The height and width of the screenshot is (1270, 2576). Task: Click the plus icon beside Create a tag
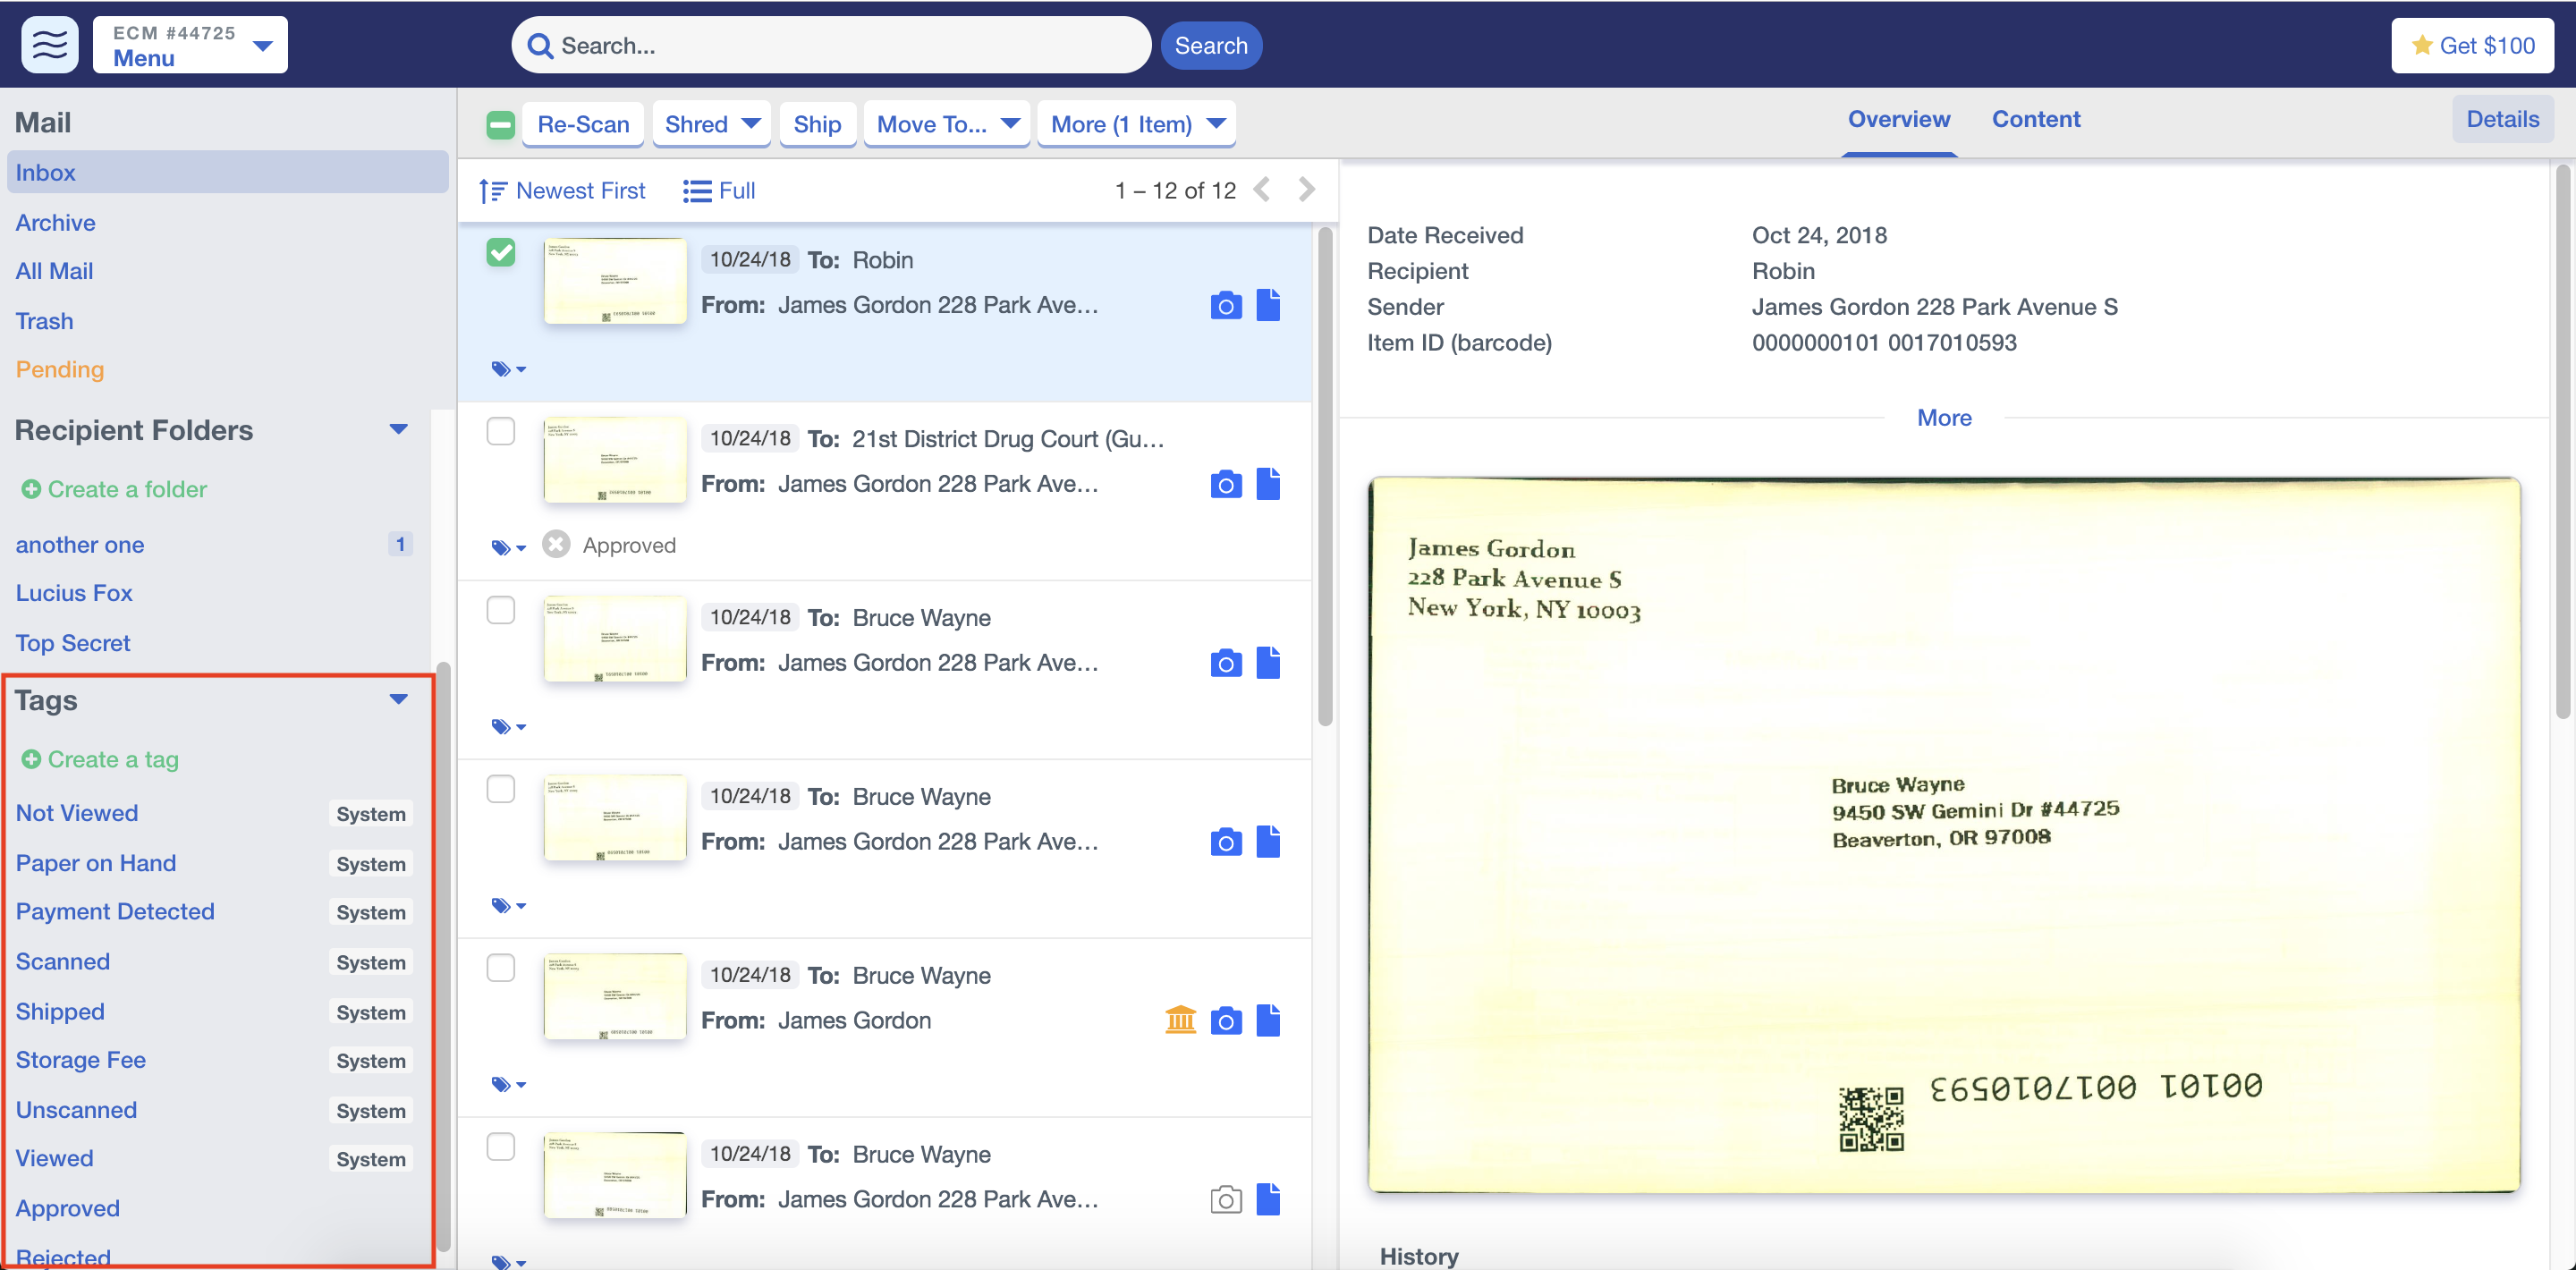(31, 759)
